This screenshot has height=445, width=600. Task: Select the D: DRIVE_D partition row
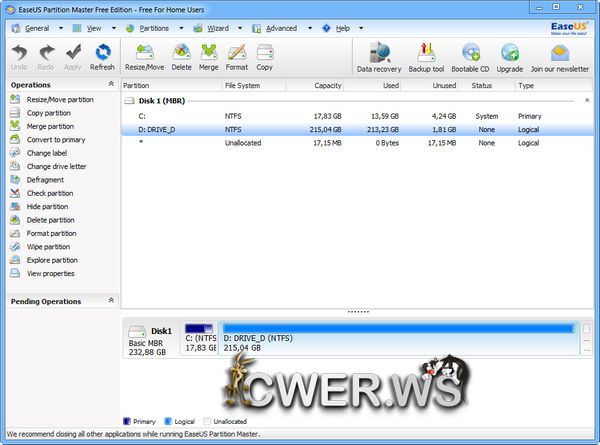pyautogui.click(x=357, y=130)
